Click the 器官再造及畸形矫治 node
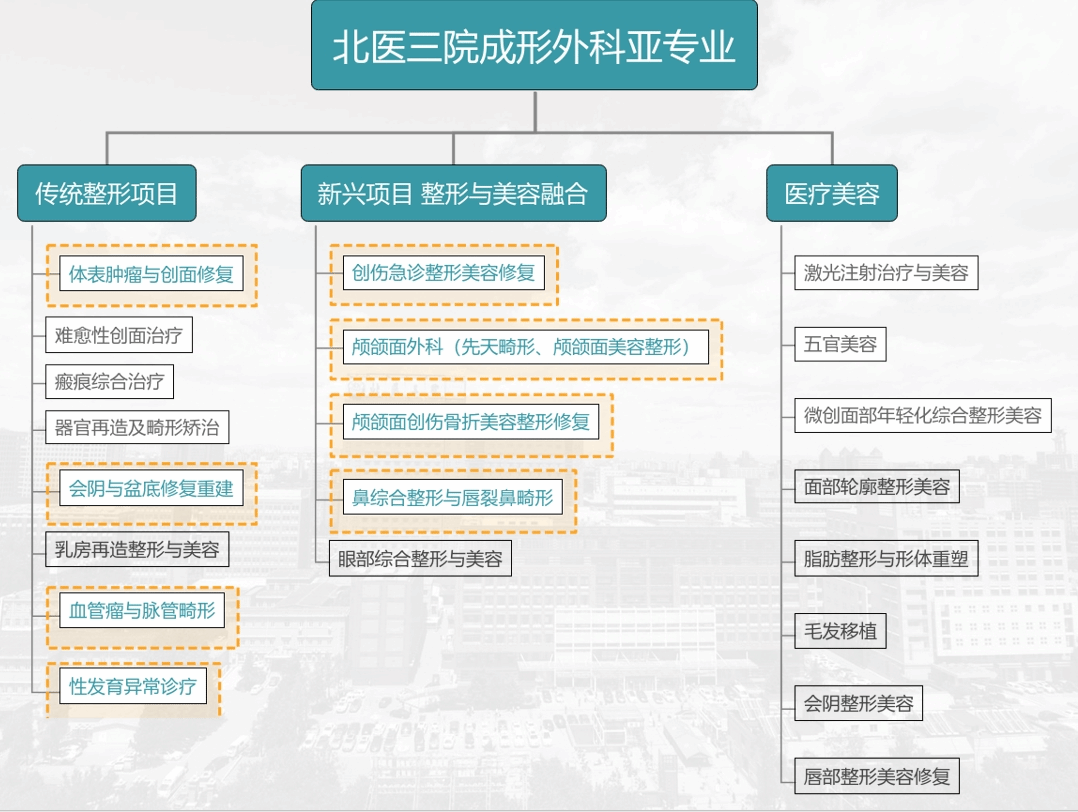 pos(137,427)
